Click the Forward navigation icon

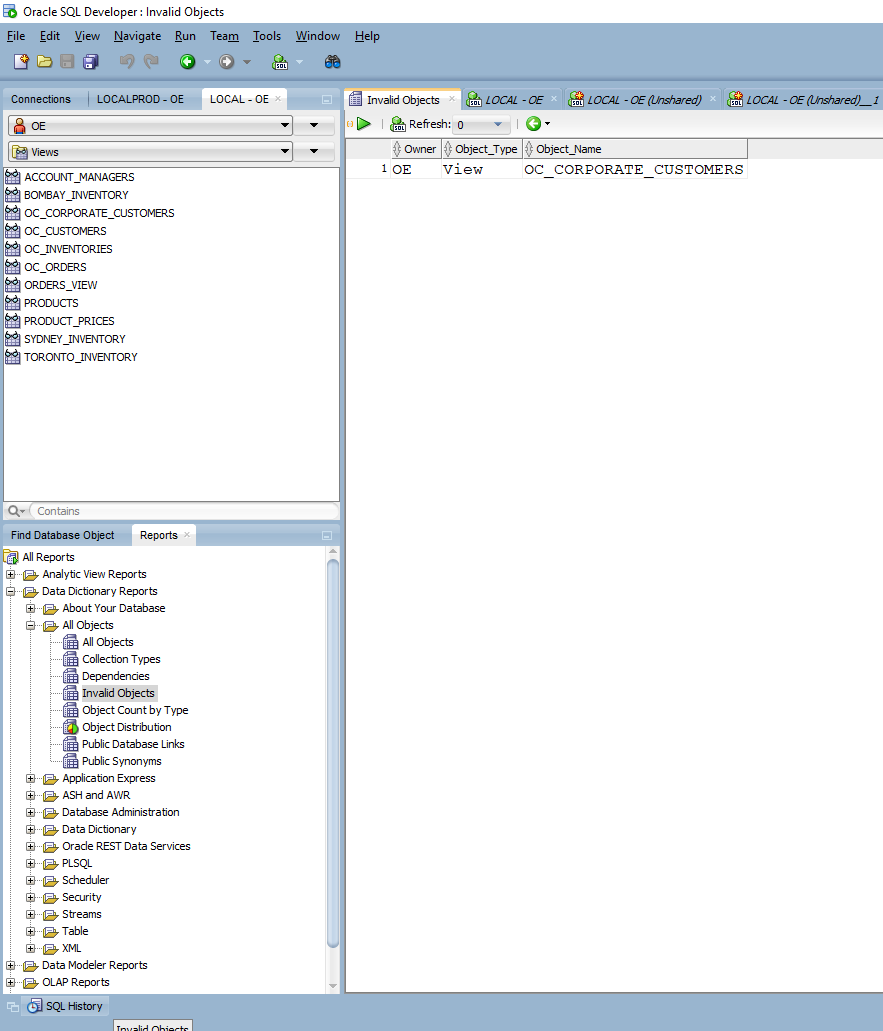[226, 62]
